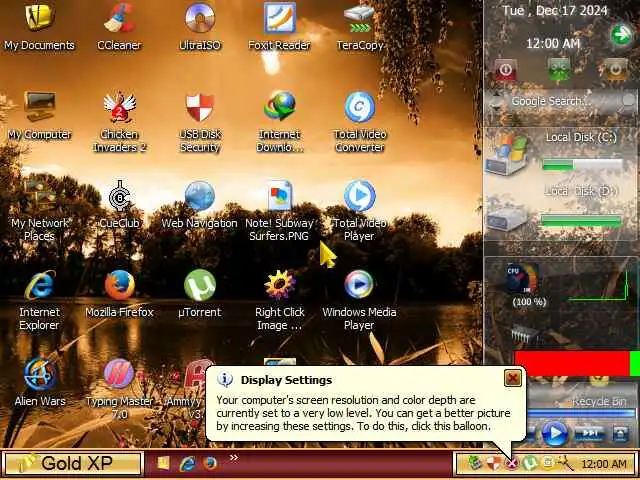This screenshot has width=640, height=480.
Task: Launch Windows Media Player from the desktop
Action: (359, 300)
